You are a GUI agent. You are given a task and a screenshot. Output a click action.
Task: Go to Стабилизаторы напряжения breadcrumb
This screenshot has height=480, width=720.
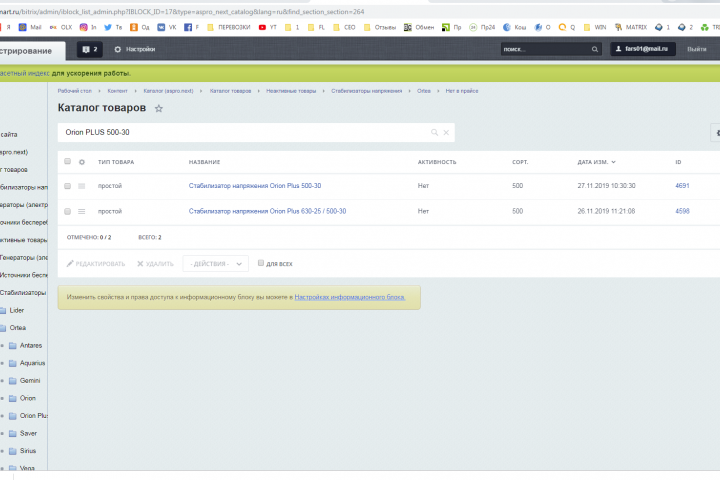tap(367, 91)
